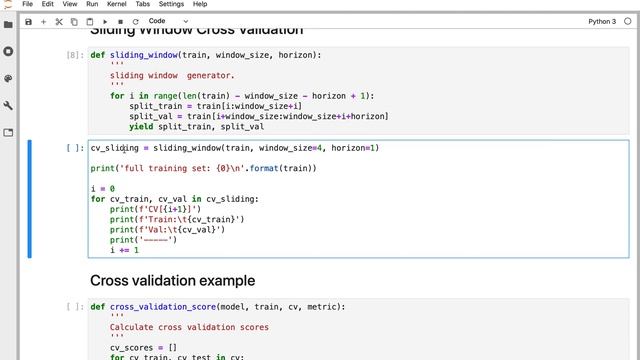Open the file browser sidebar folder icon
Screen dimensions: 640x360
click(x=8, y=25)
